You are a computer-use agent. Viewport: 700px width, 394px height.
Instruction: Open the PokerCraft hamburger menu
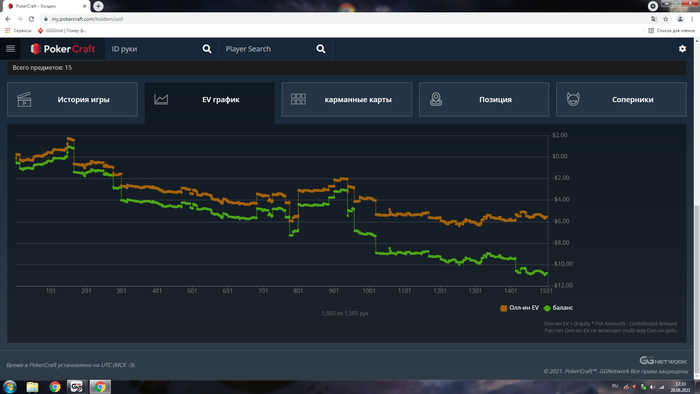[x=10, y=49]
